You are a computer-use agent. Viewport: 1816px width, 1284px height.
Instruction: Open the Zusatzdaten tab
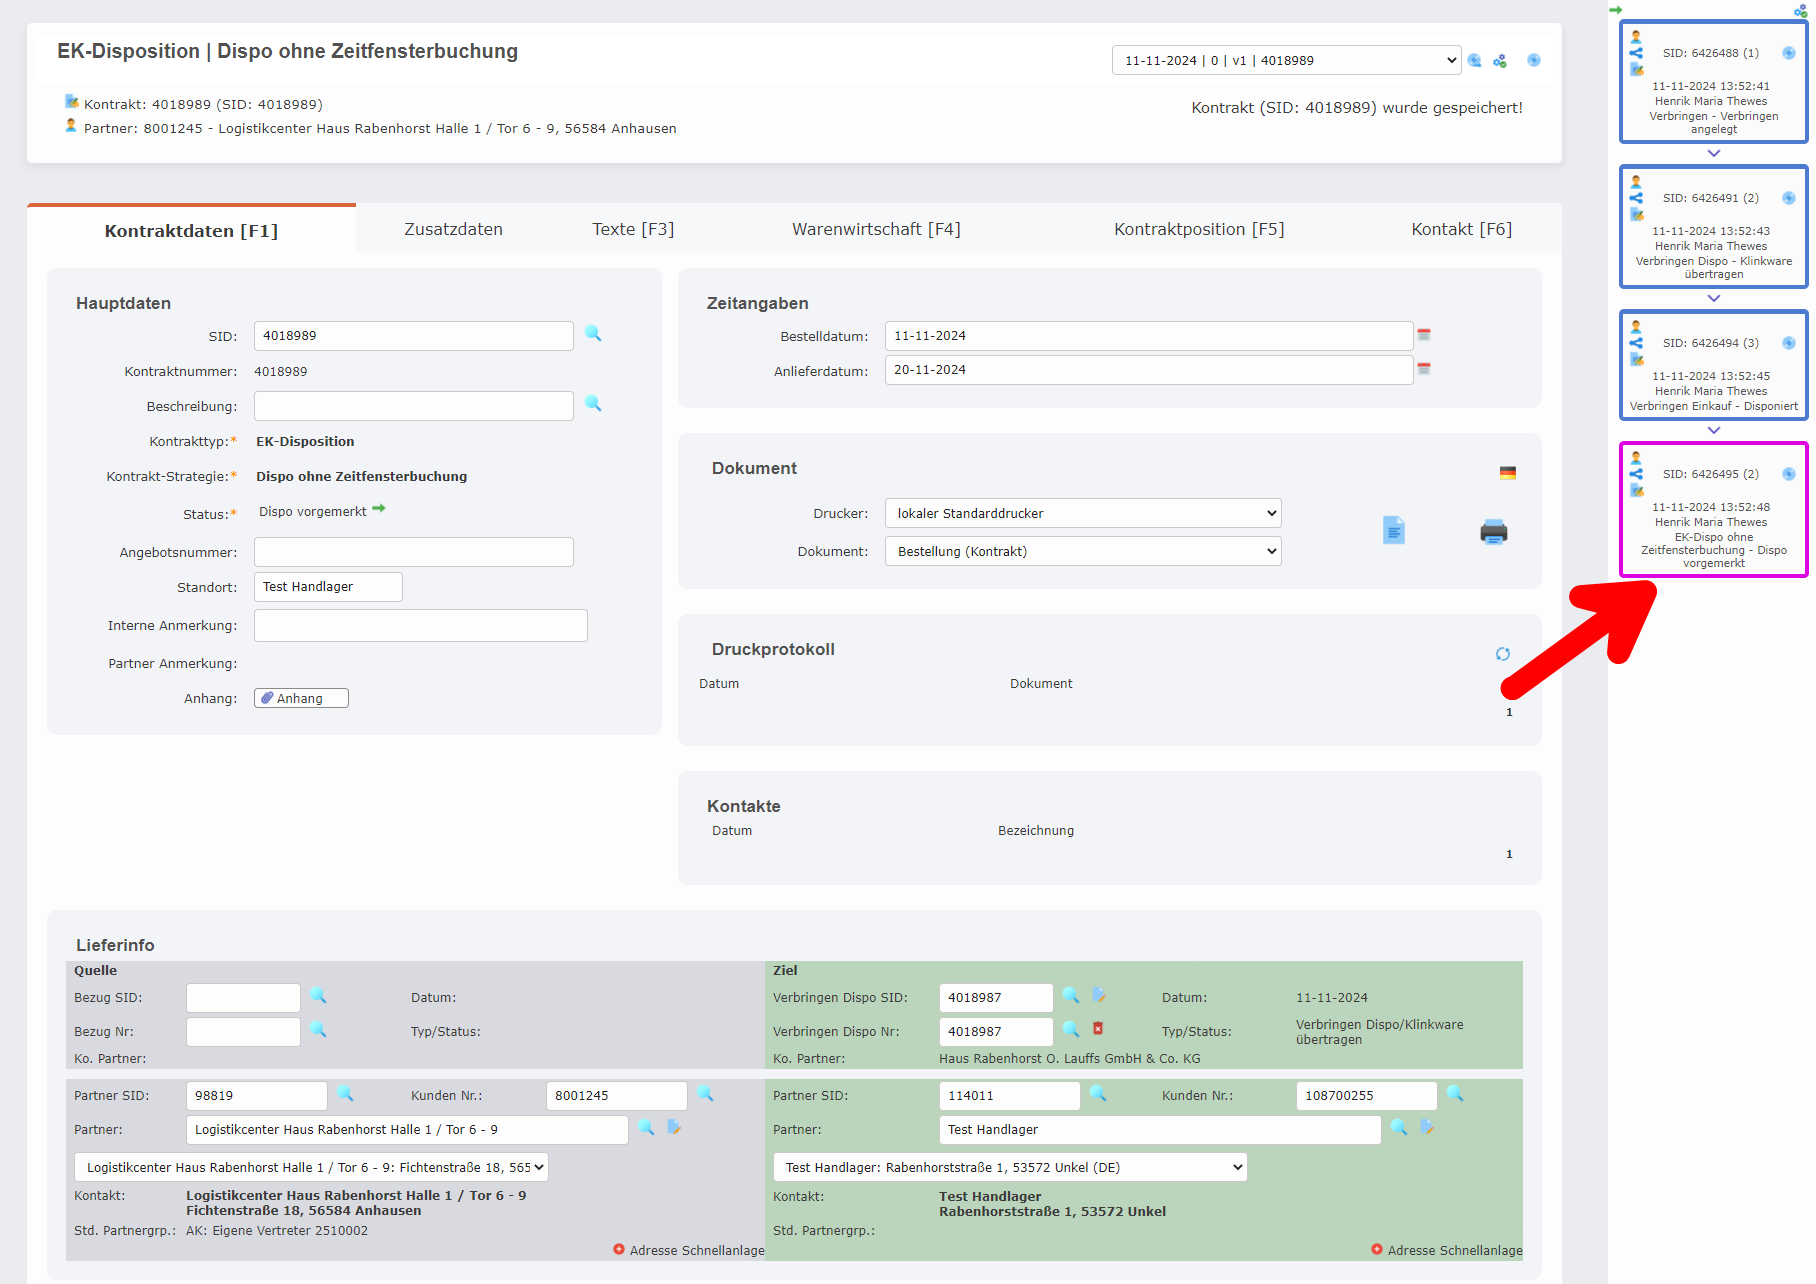pyautogui.click(x=455, y=229)
